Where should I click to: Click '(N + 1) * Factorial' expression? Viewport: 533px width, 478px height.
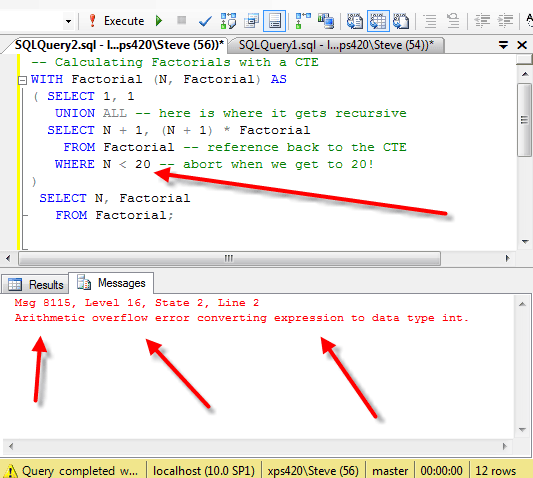(x=235, y=130)
